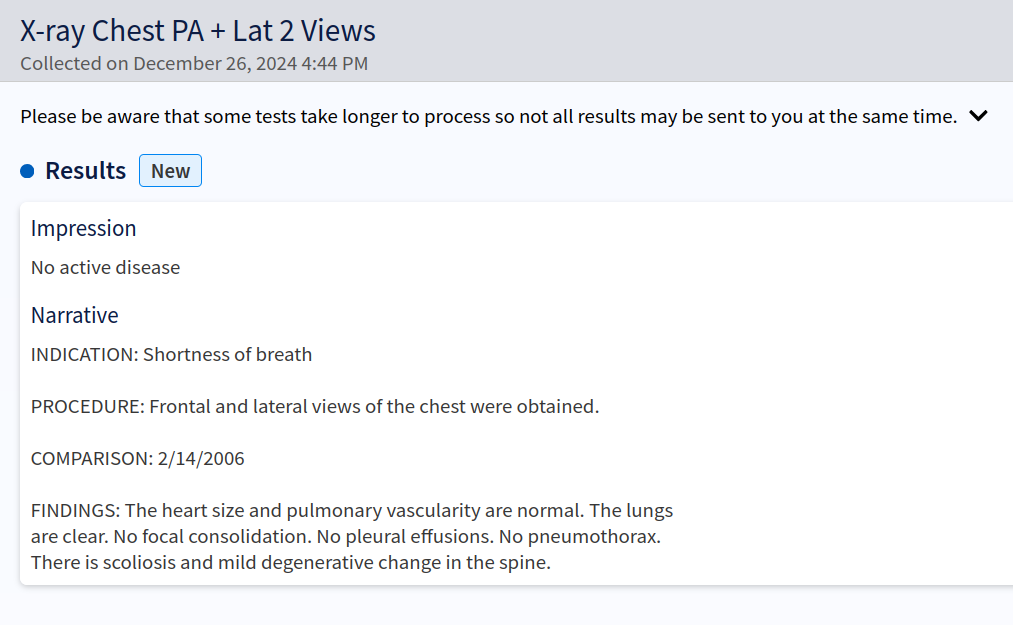
Task: Click the Please be aware notice text
Action: (x=488, y=116)
